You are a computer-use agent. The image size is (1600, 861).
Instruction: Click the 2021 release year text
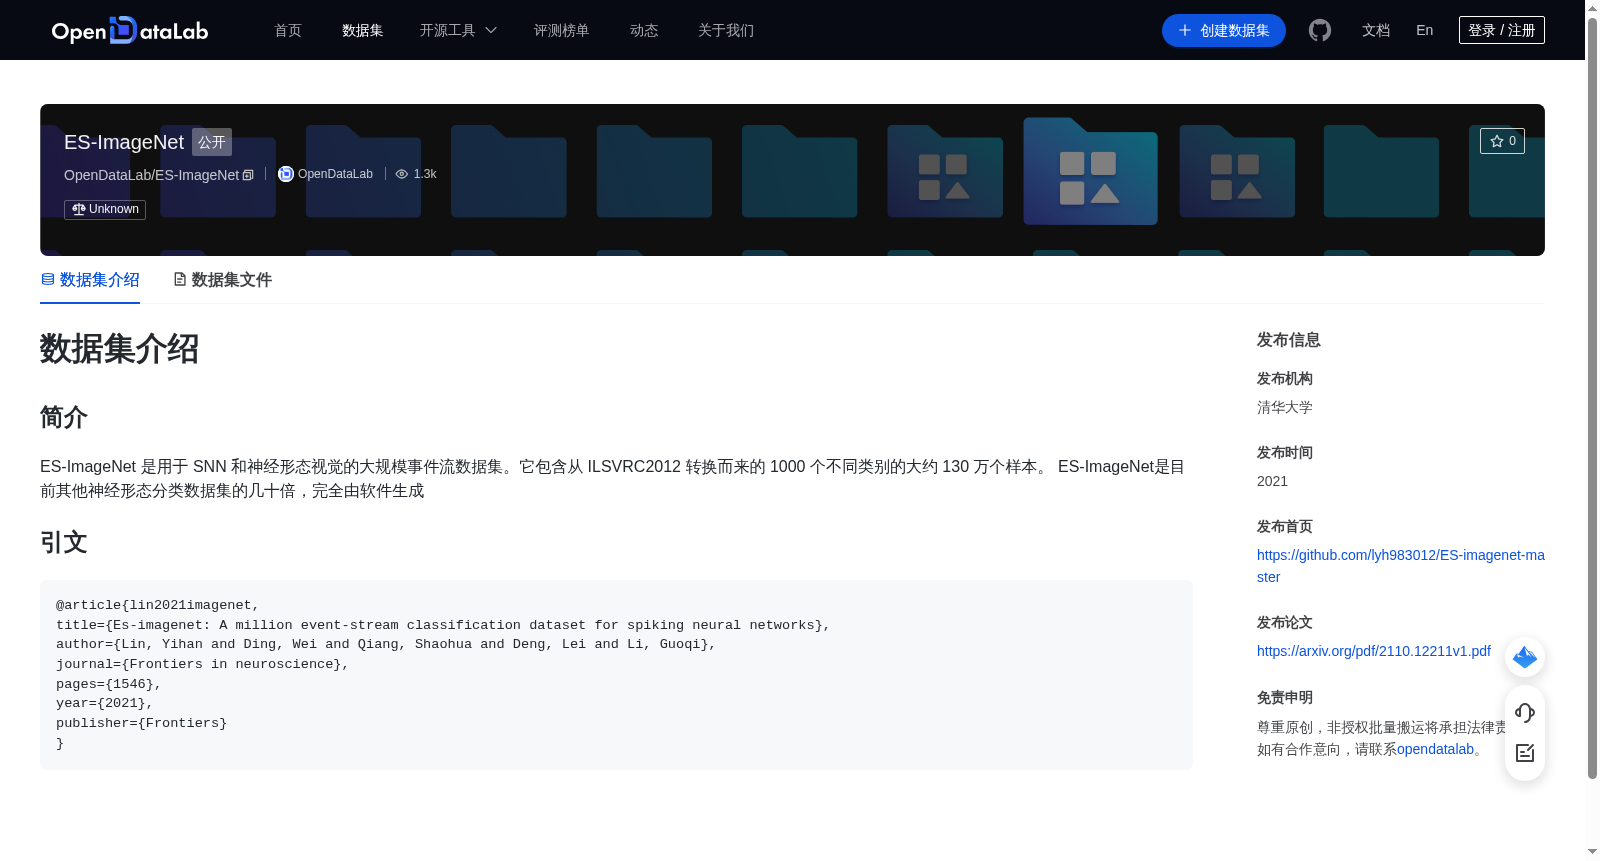(1272, 481)
